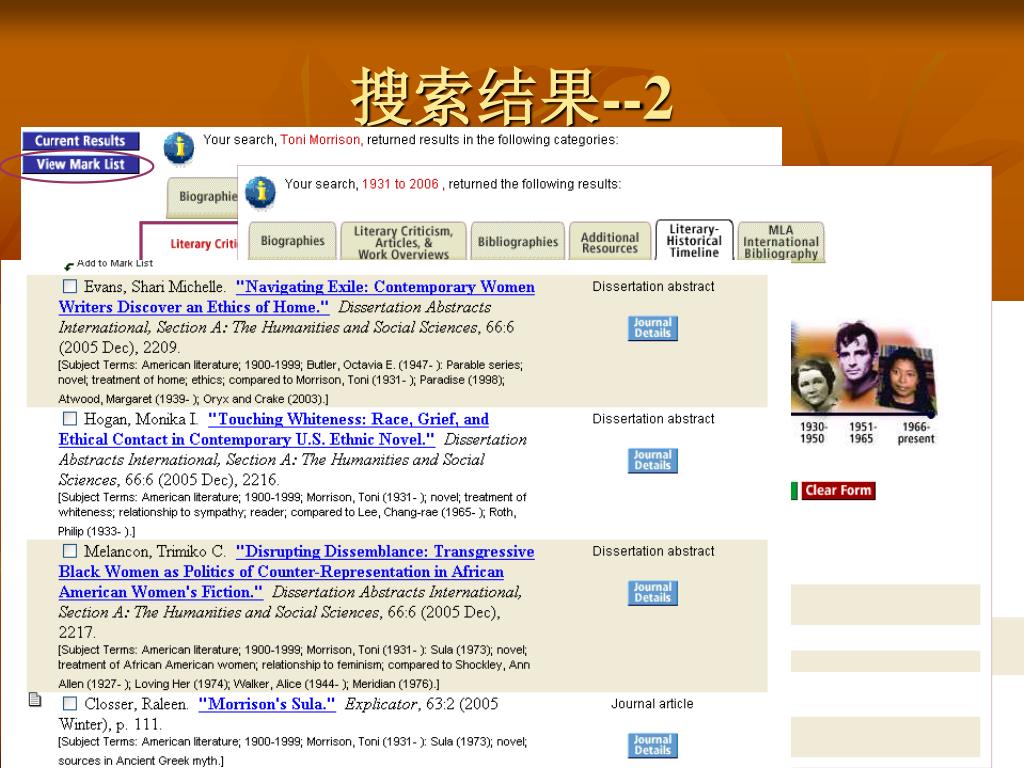
Task: Click the portrait above 1966-present
Action: point(907,381)
